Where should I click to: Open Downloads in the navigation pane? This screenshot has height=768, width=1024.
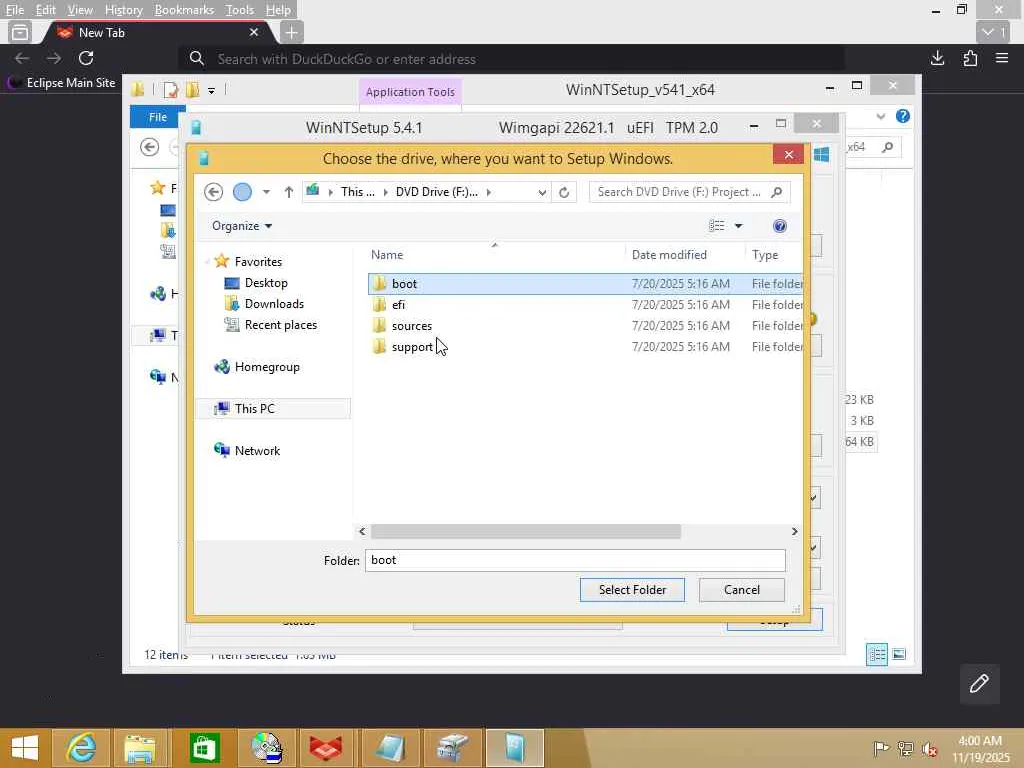(274, 304)
